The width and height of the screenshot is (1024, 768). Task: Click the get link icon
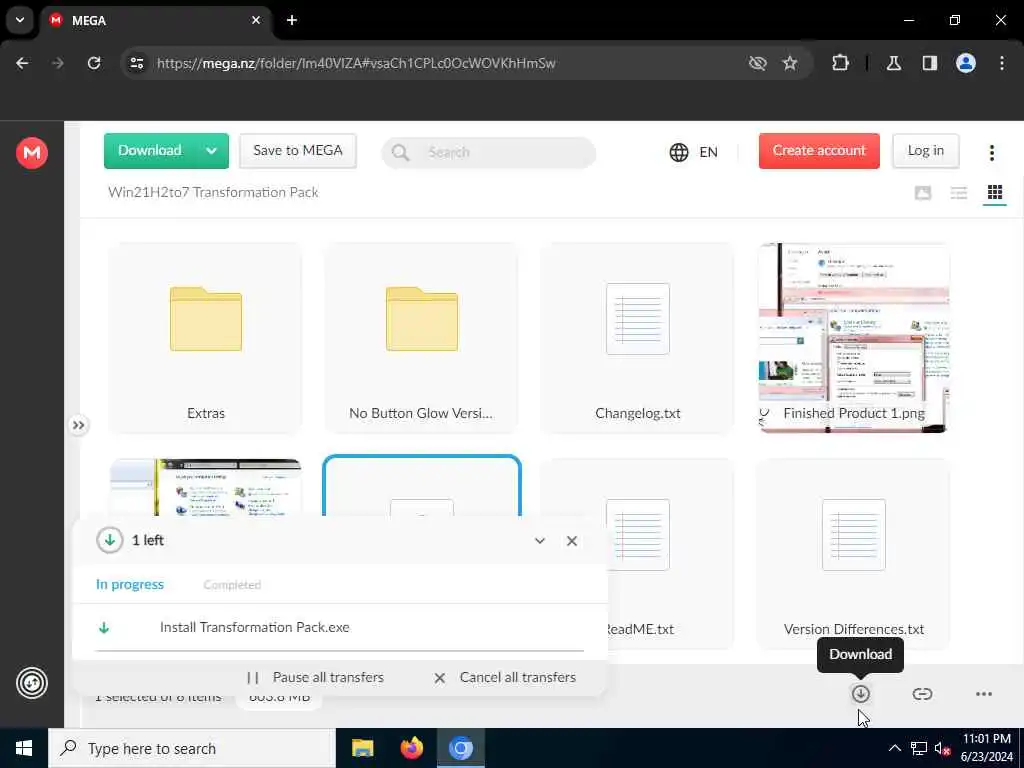point(922,694)
